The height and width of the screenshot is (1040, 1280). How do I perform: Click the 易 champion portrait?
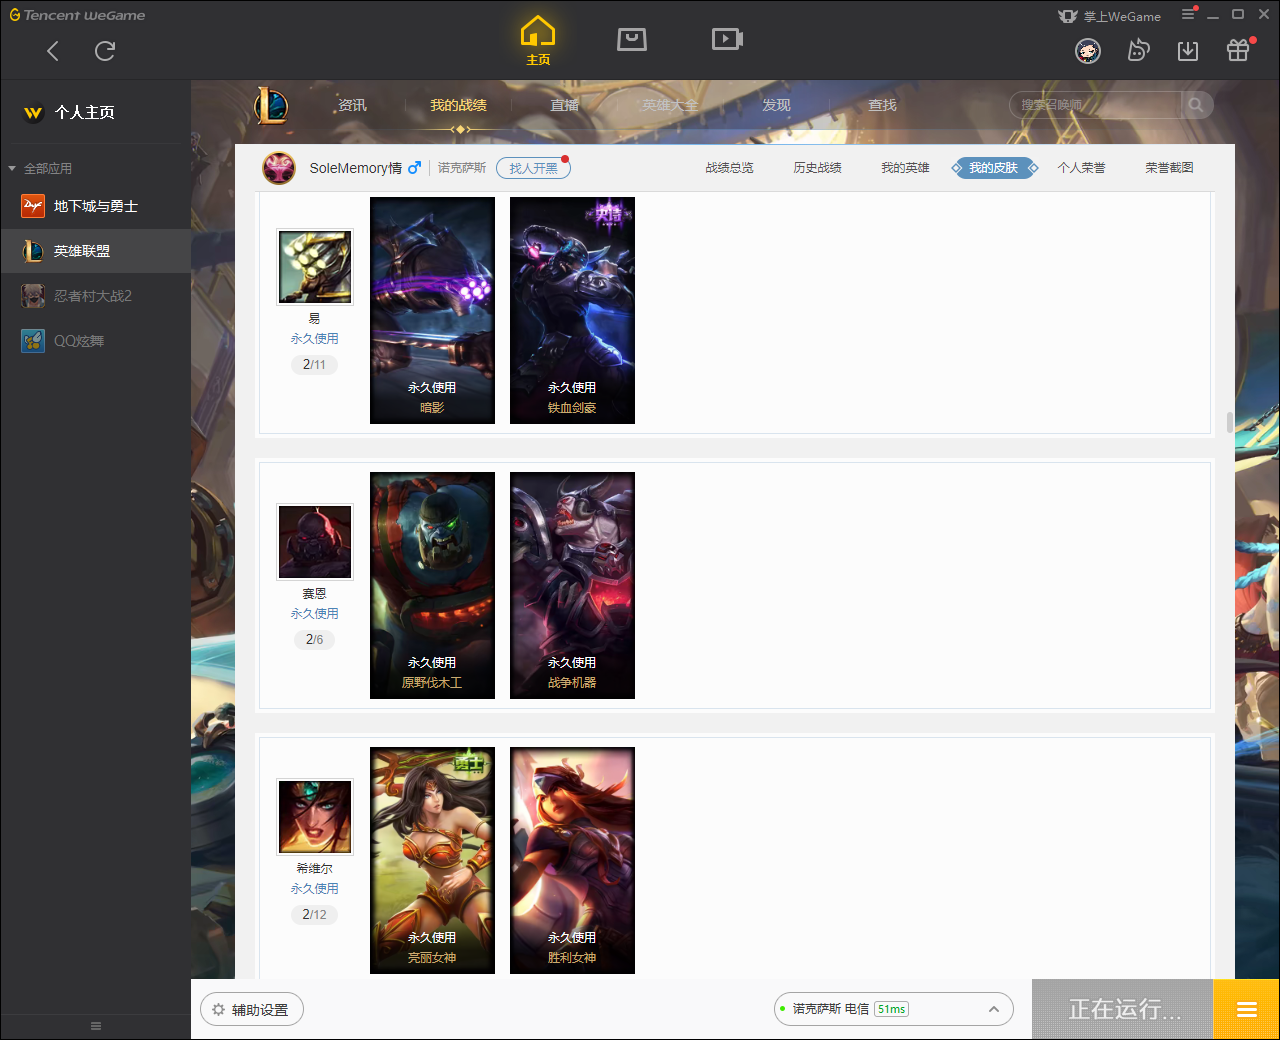coord(315,267)
